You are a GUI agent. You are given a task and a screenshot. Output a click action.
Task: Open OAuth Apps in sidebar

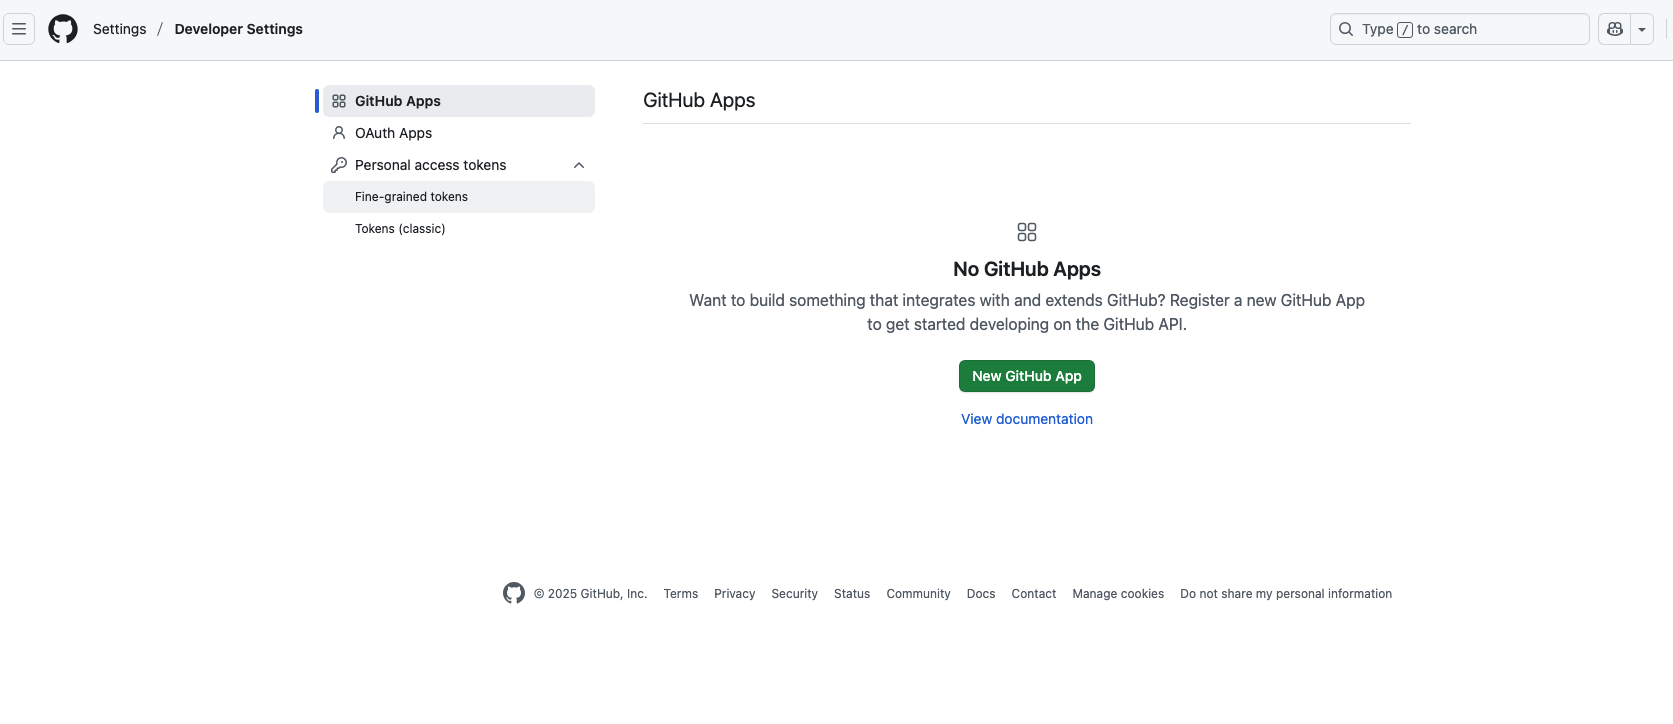[459, 133]
